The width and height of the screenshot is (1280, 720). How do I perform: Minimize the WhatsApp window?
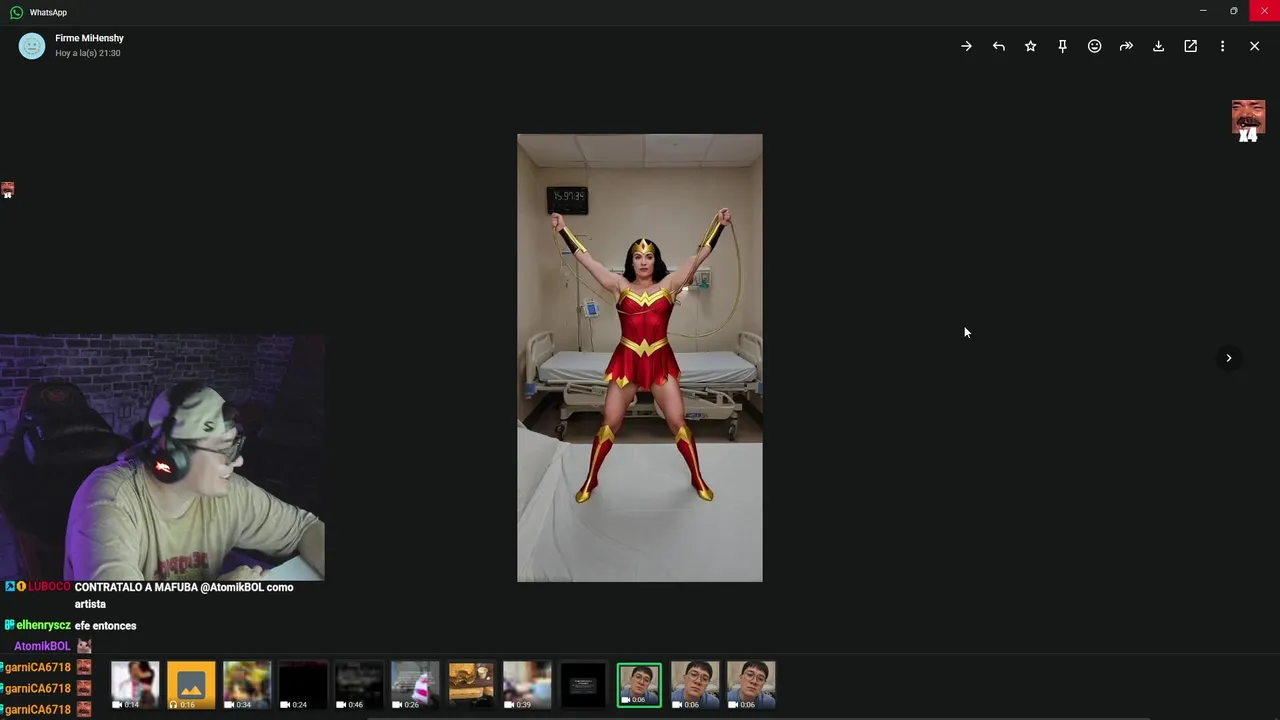pyautogui.click(x=1203, y=11)
